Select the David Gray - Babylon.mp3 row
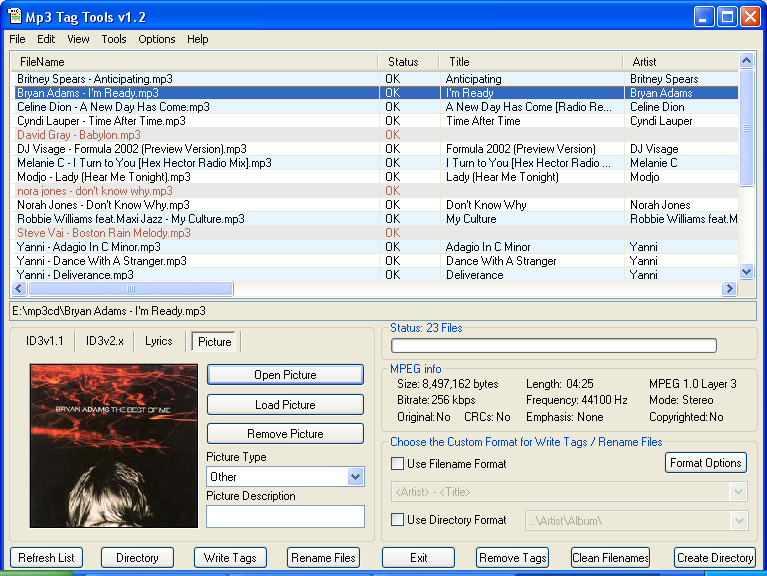The image size is (767, 576). 375,135
